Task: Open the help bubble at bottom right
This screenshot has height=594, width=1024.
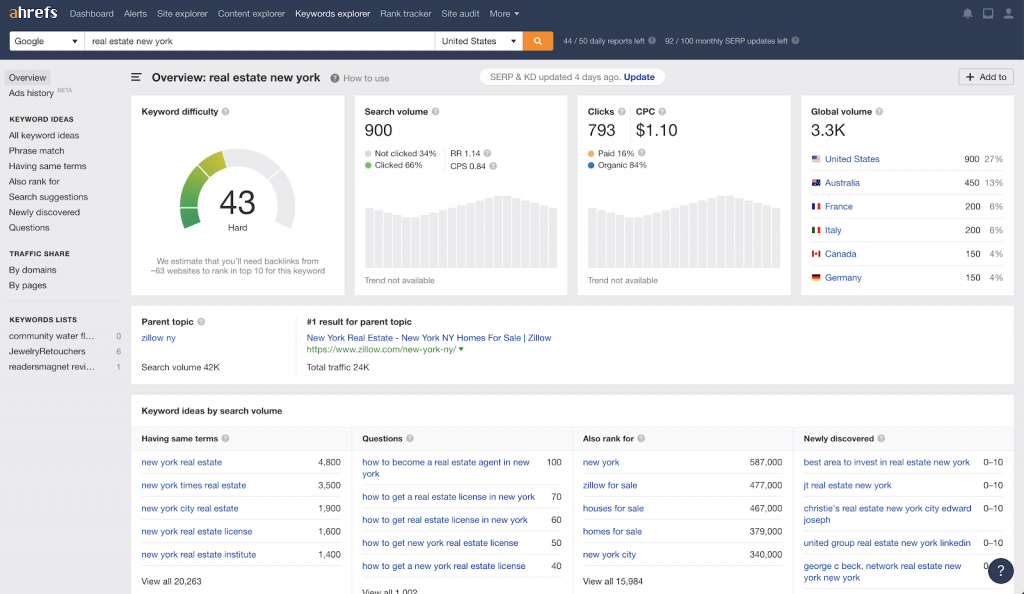Action: (1000, 570)
